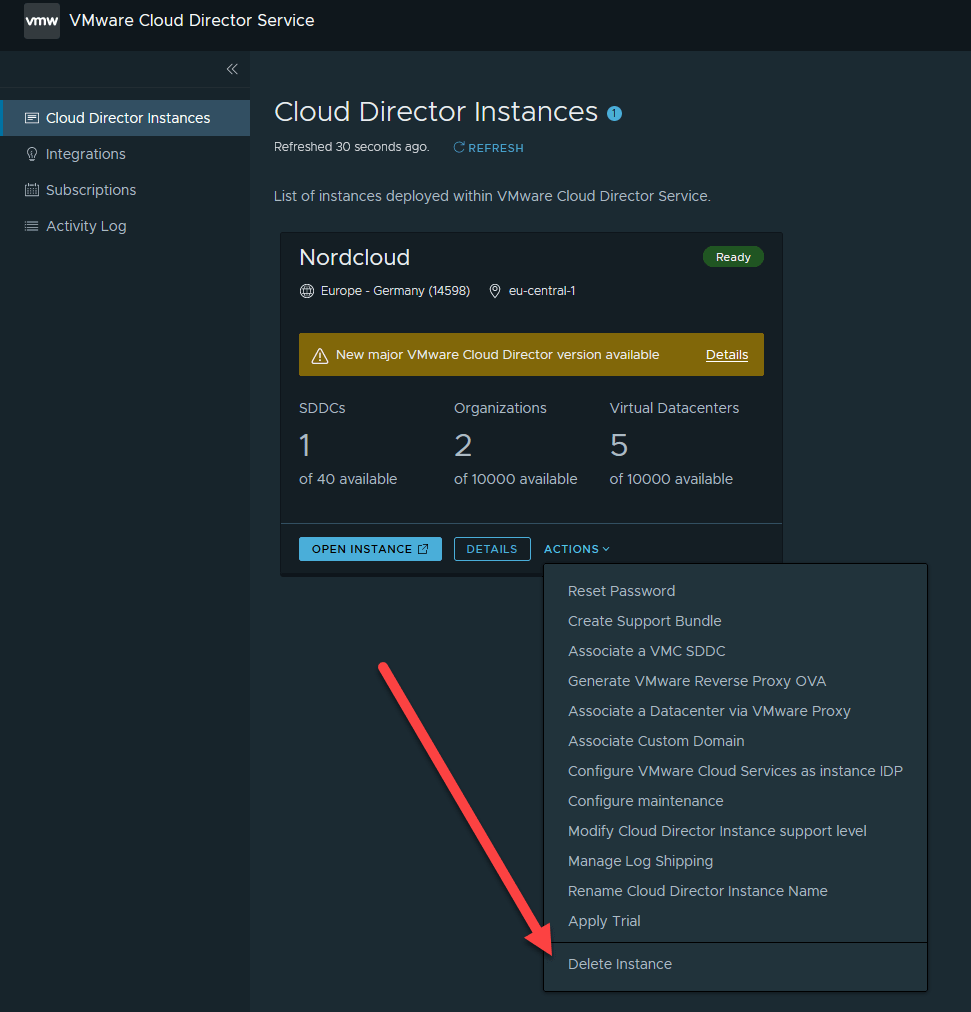The image size is (971, 1012).
Task: Select Create Support Bundle option
Action: tap(644, 621)
